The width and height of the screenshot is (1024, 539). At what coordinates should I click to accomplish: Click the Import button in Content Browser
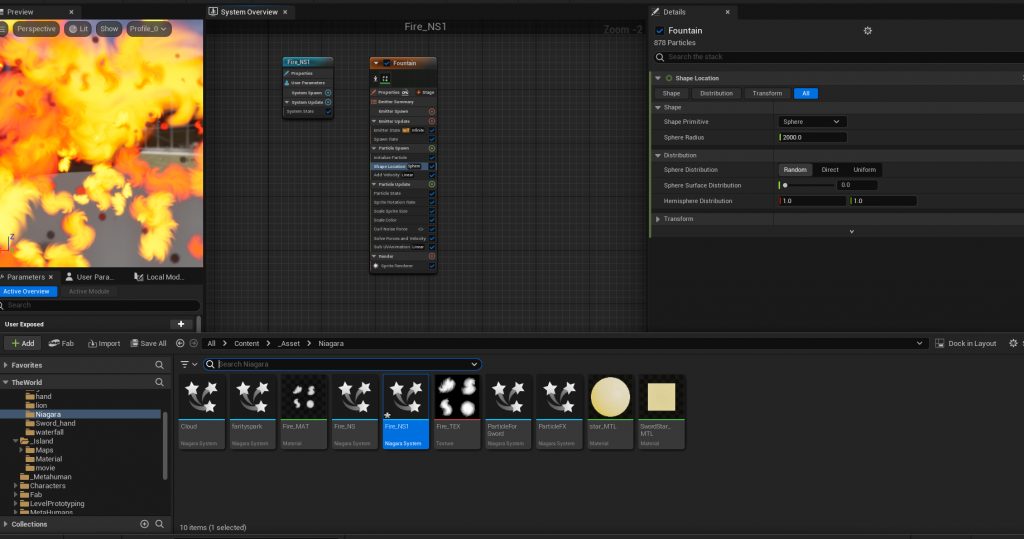104,343
